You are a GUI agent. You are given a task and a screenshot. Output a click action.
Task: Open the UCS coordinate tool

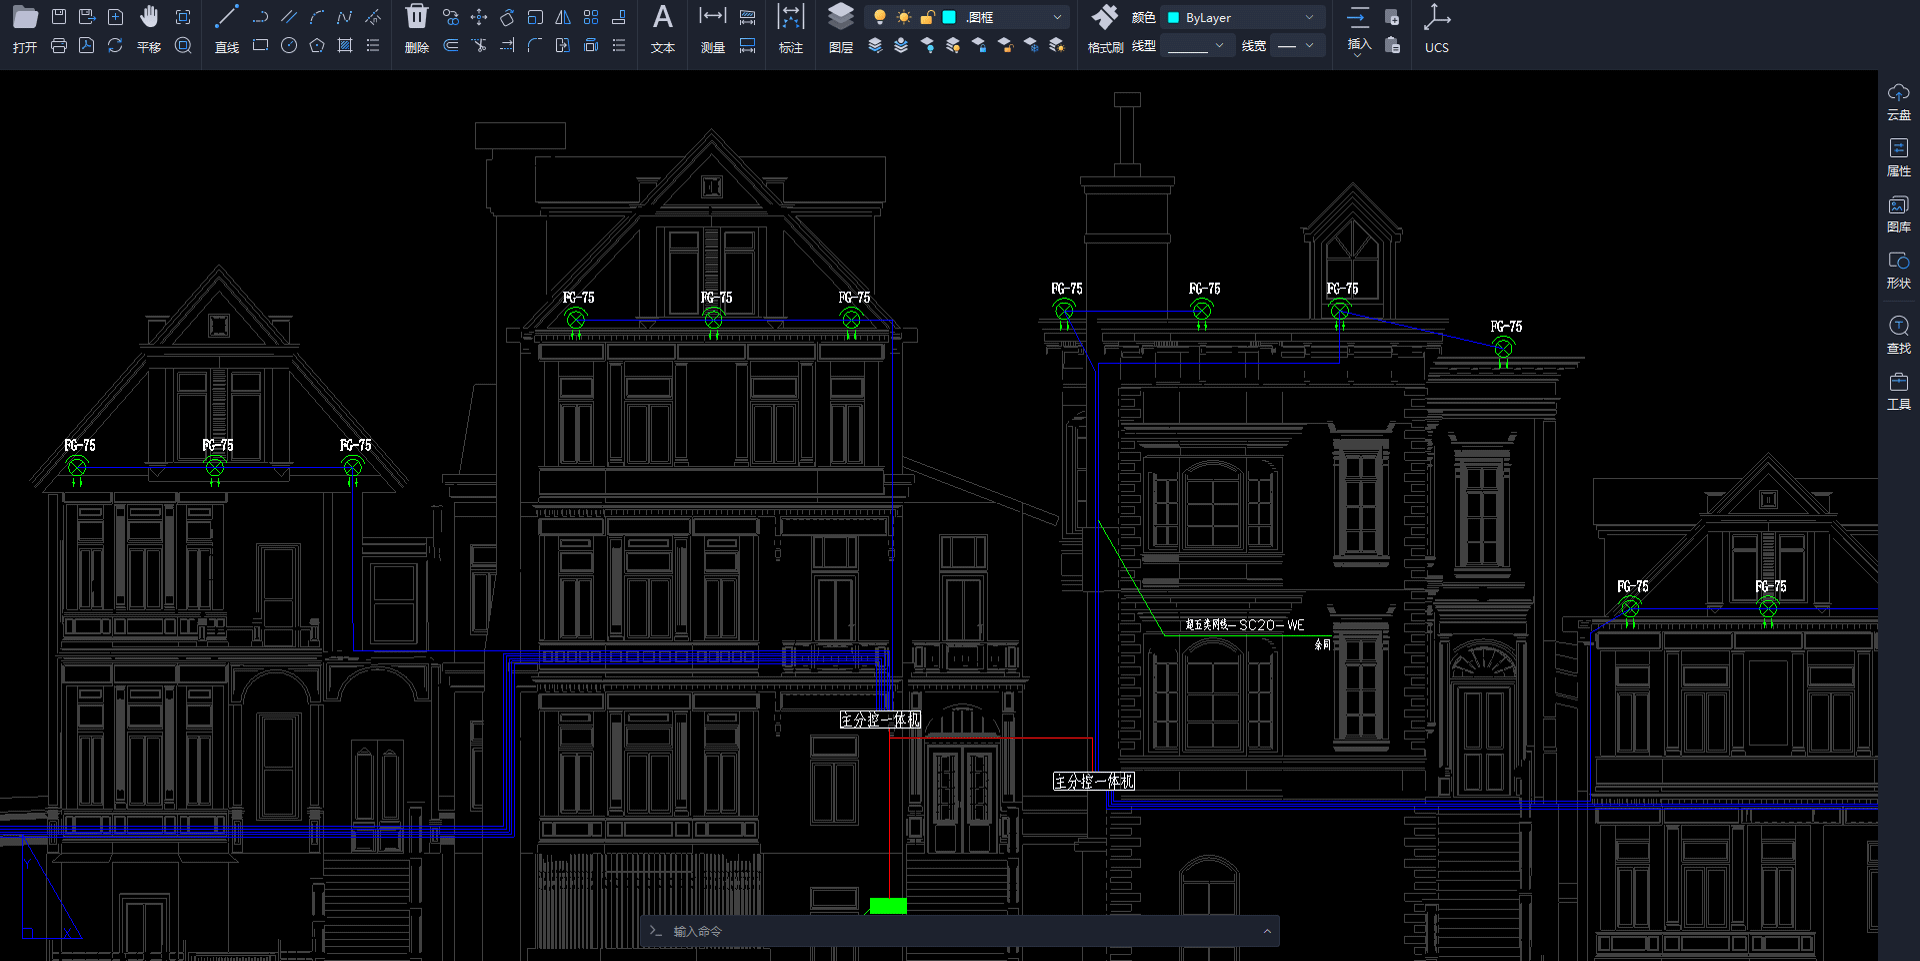point(1436,18)
